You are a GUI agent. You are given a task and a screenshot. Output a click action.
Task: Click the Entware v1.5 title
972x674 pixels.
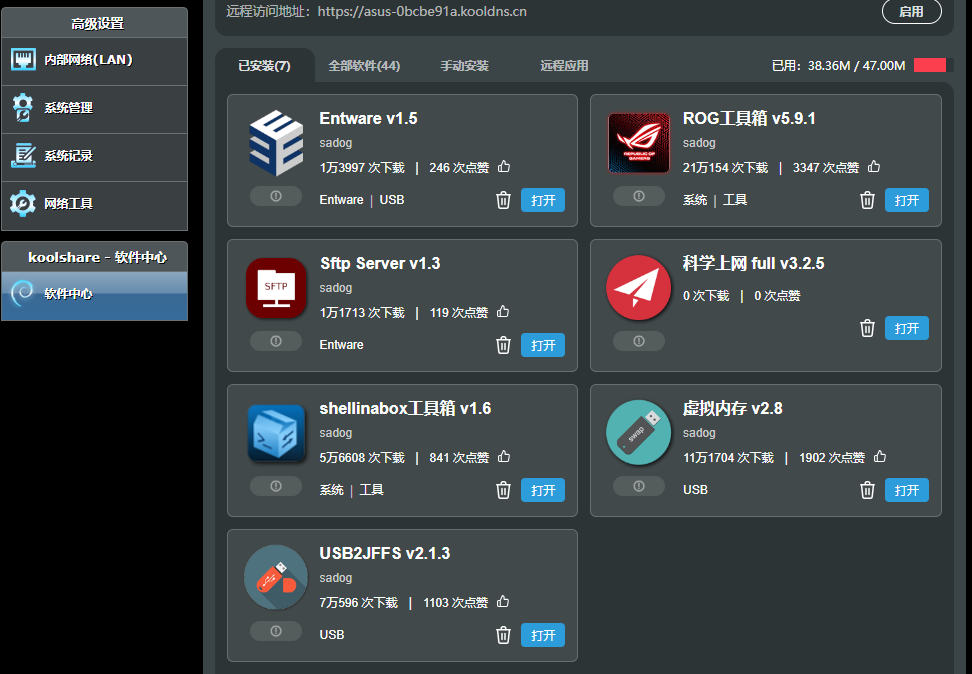pyautogui.click(x=368, y=118)
